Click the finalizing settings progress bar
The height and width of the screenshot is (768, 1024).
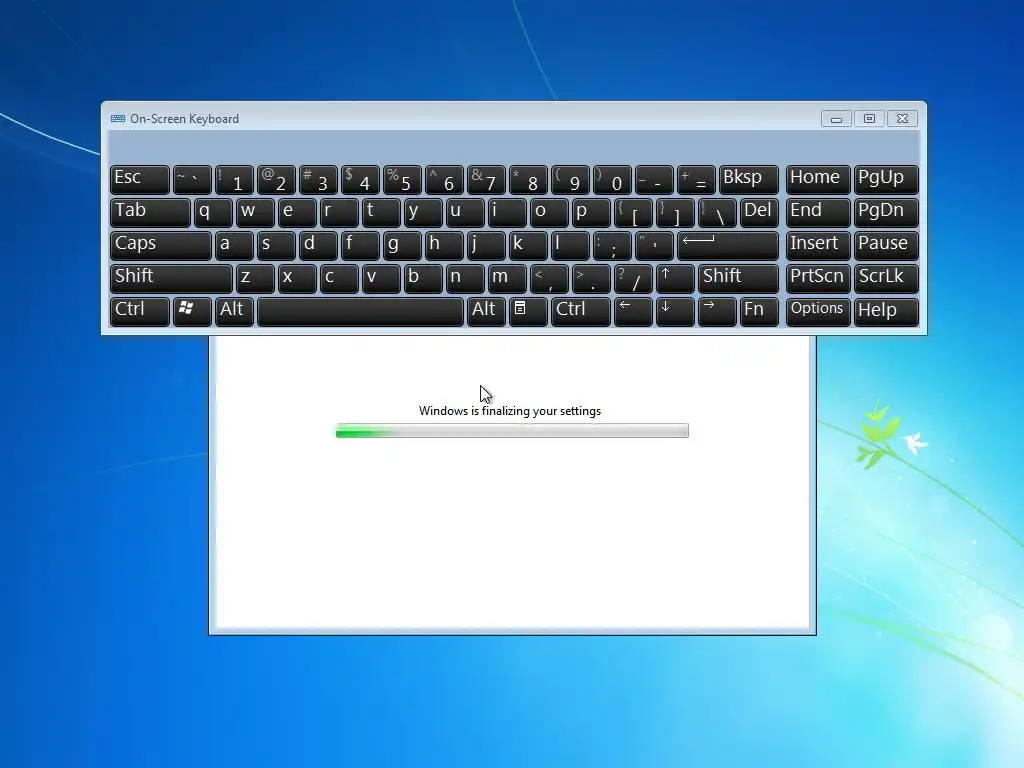[512, 430]
